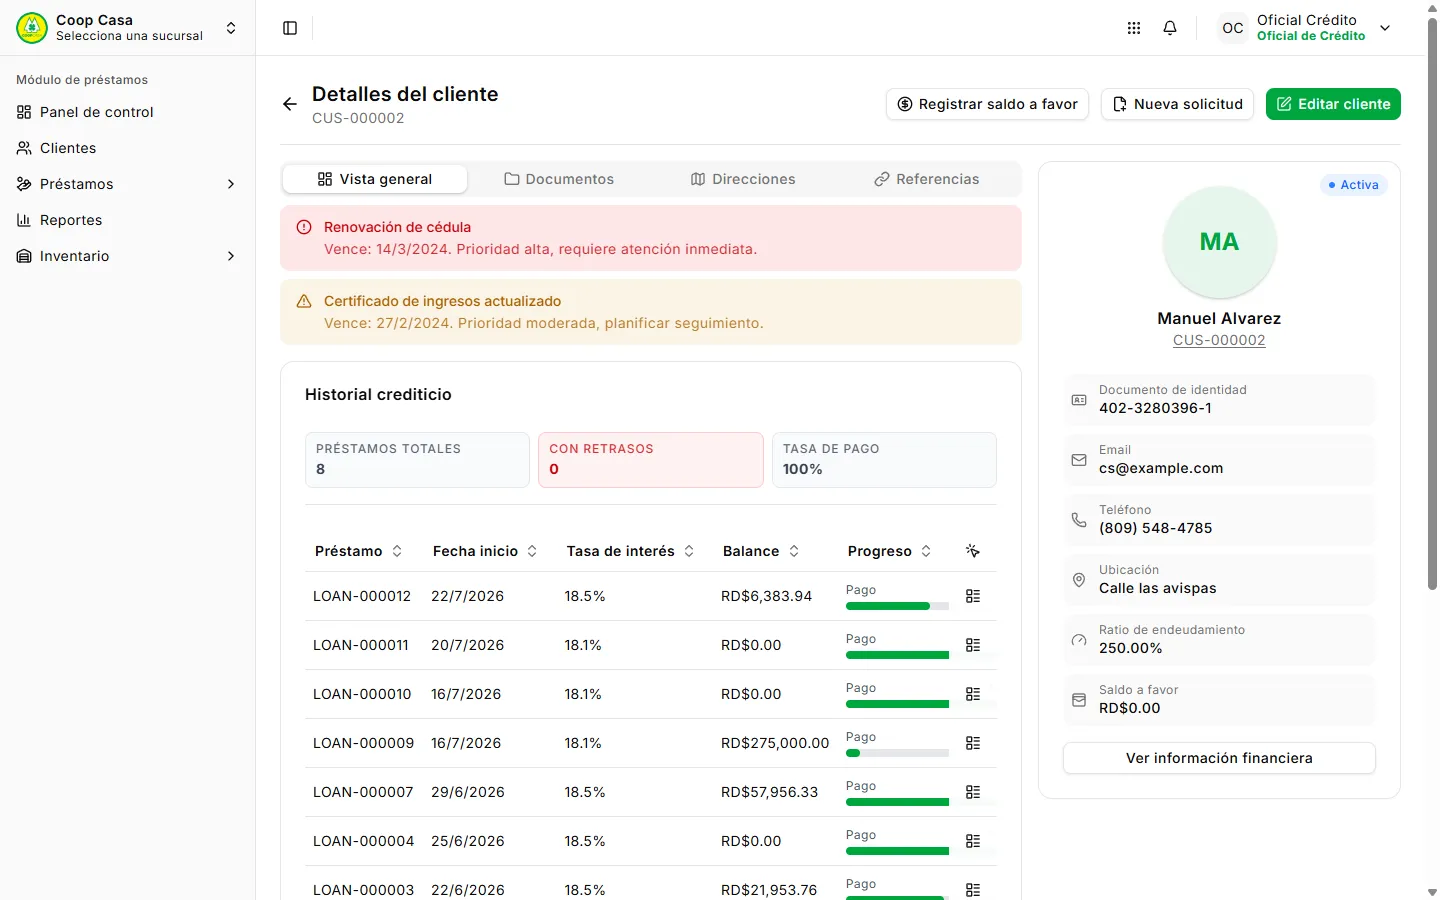Image resolution: width=1440 pixels, height=900 pixels.
Task: Click the Editar cliente button
Action: click(1333, 104)
